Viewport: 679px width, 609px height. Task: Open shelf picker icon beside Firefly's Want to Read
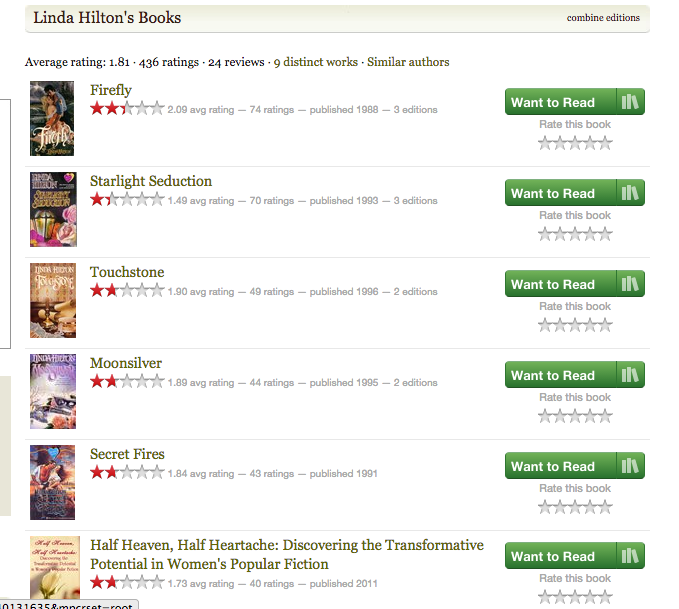[630, 102]
